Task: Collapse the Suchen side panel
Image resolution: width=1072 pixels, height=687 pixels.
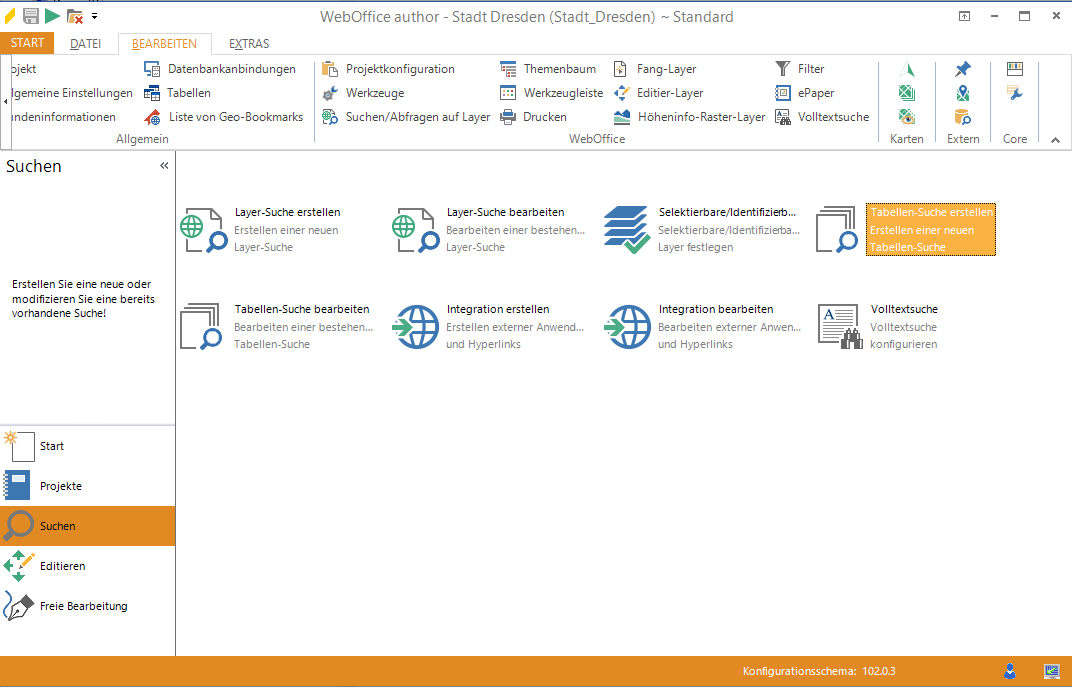Action: pyautogui.click(x=164, y=166)
